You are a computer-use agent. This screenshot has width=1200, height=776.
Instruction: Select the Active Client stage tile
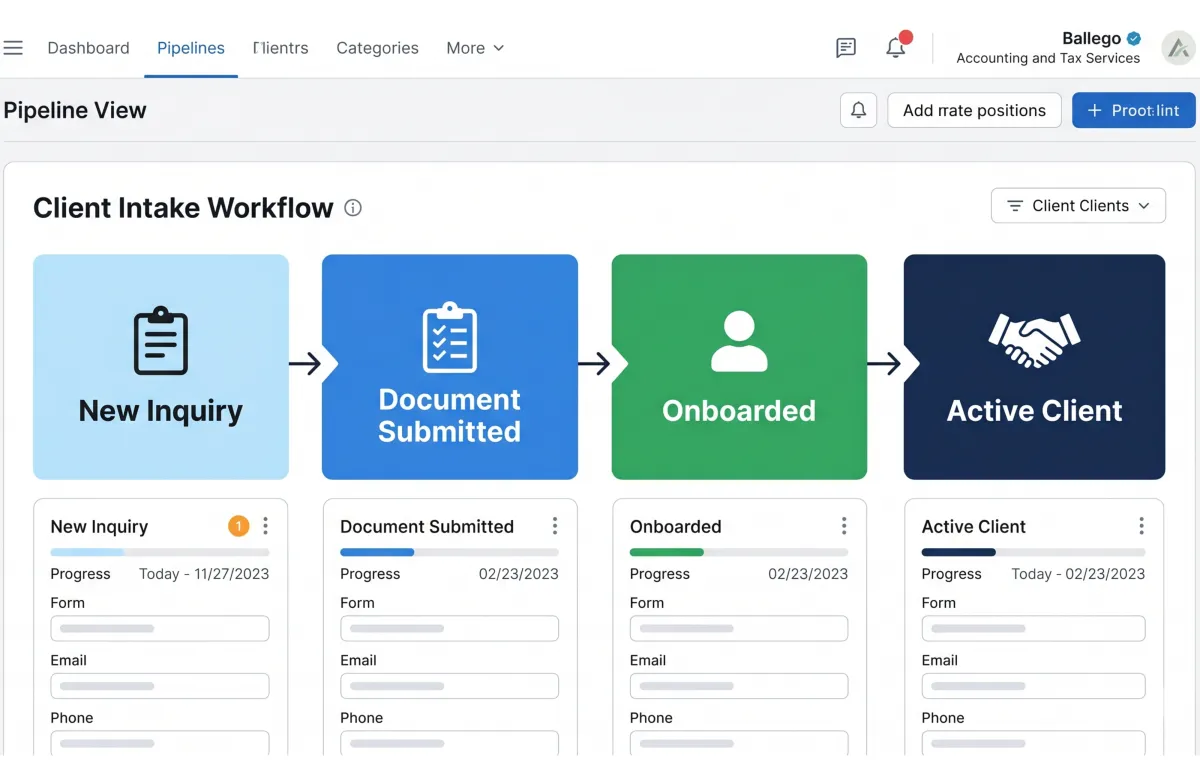coord(1034,367)
